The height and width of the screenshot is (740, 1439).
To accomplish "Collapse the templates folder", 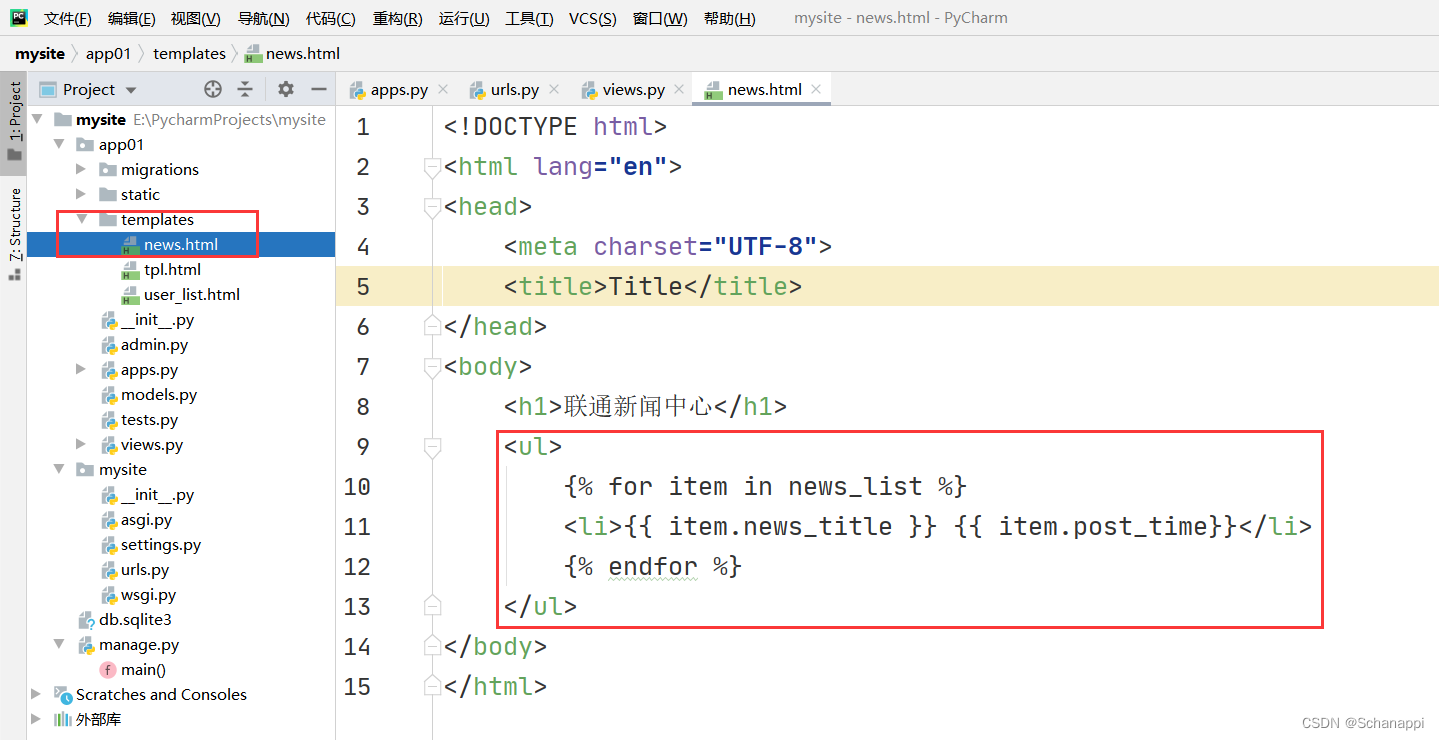I will (82, 219).
